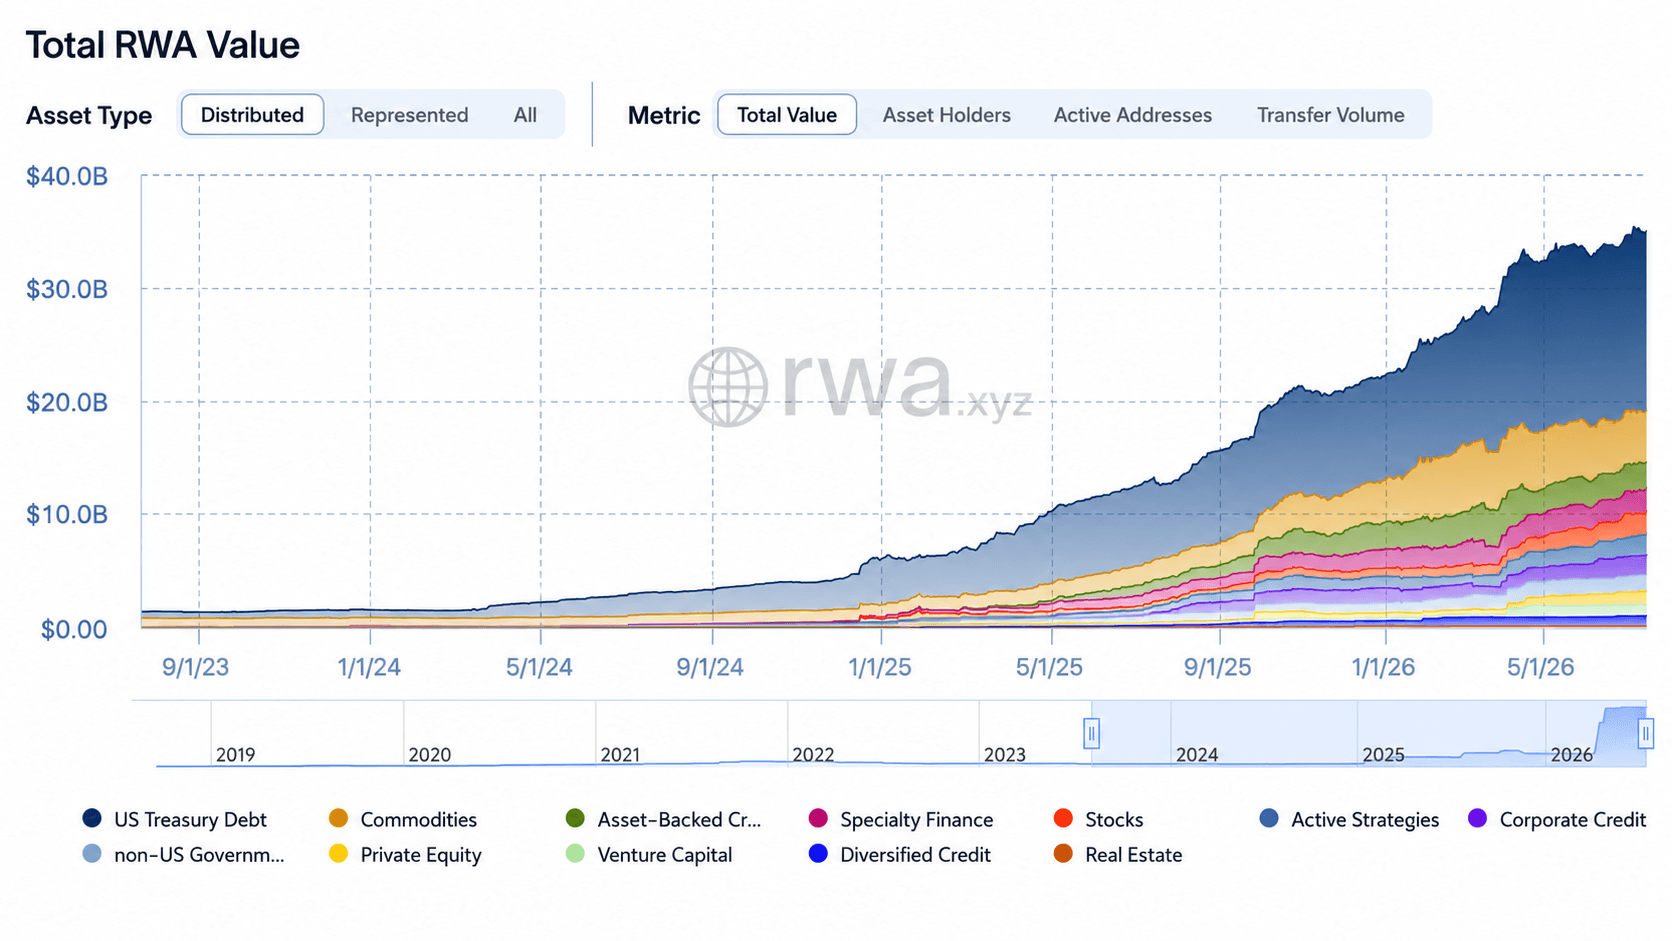Select the All asset type option

pos(525,115)
